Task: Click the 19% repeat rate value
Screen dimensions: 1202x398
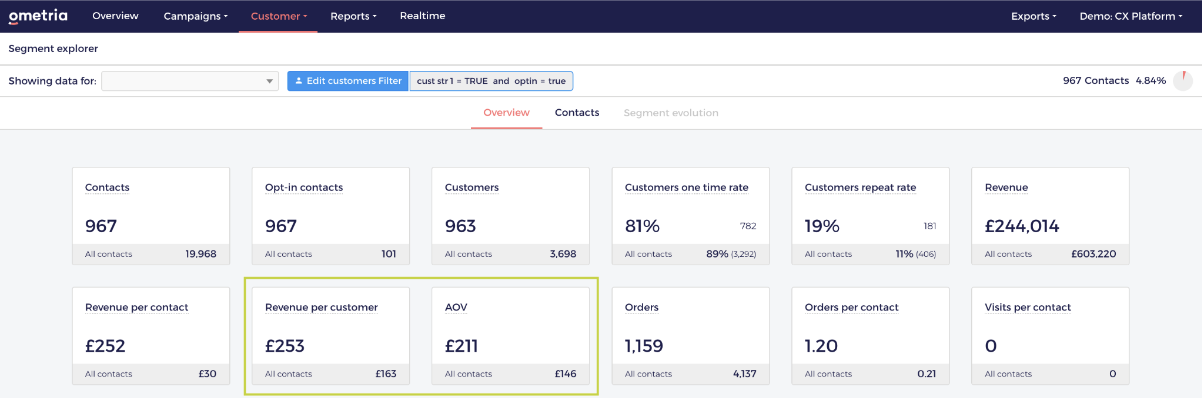Action: 822,226
